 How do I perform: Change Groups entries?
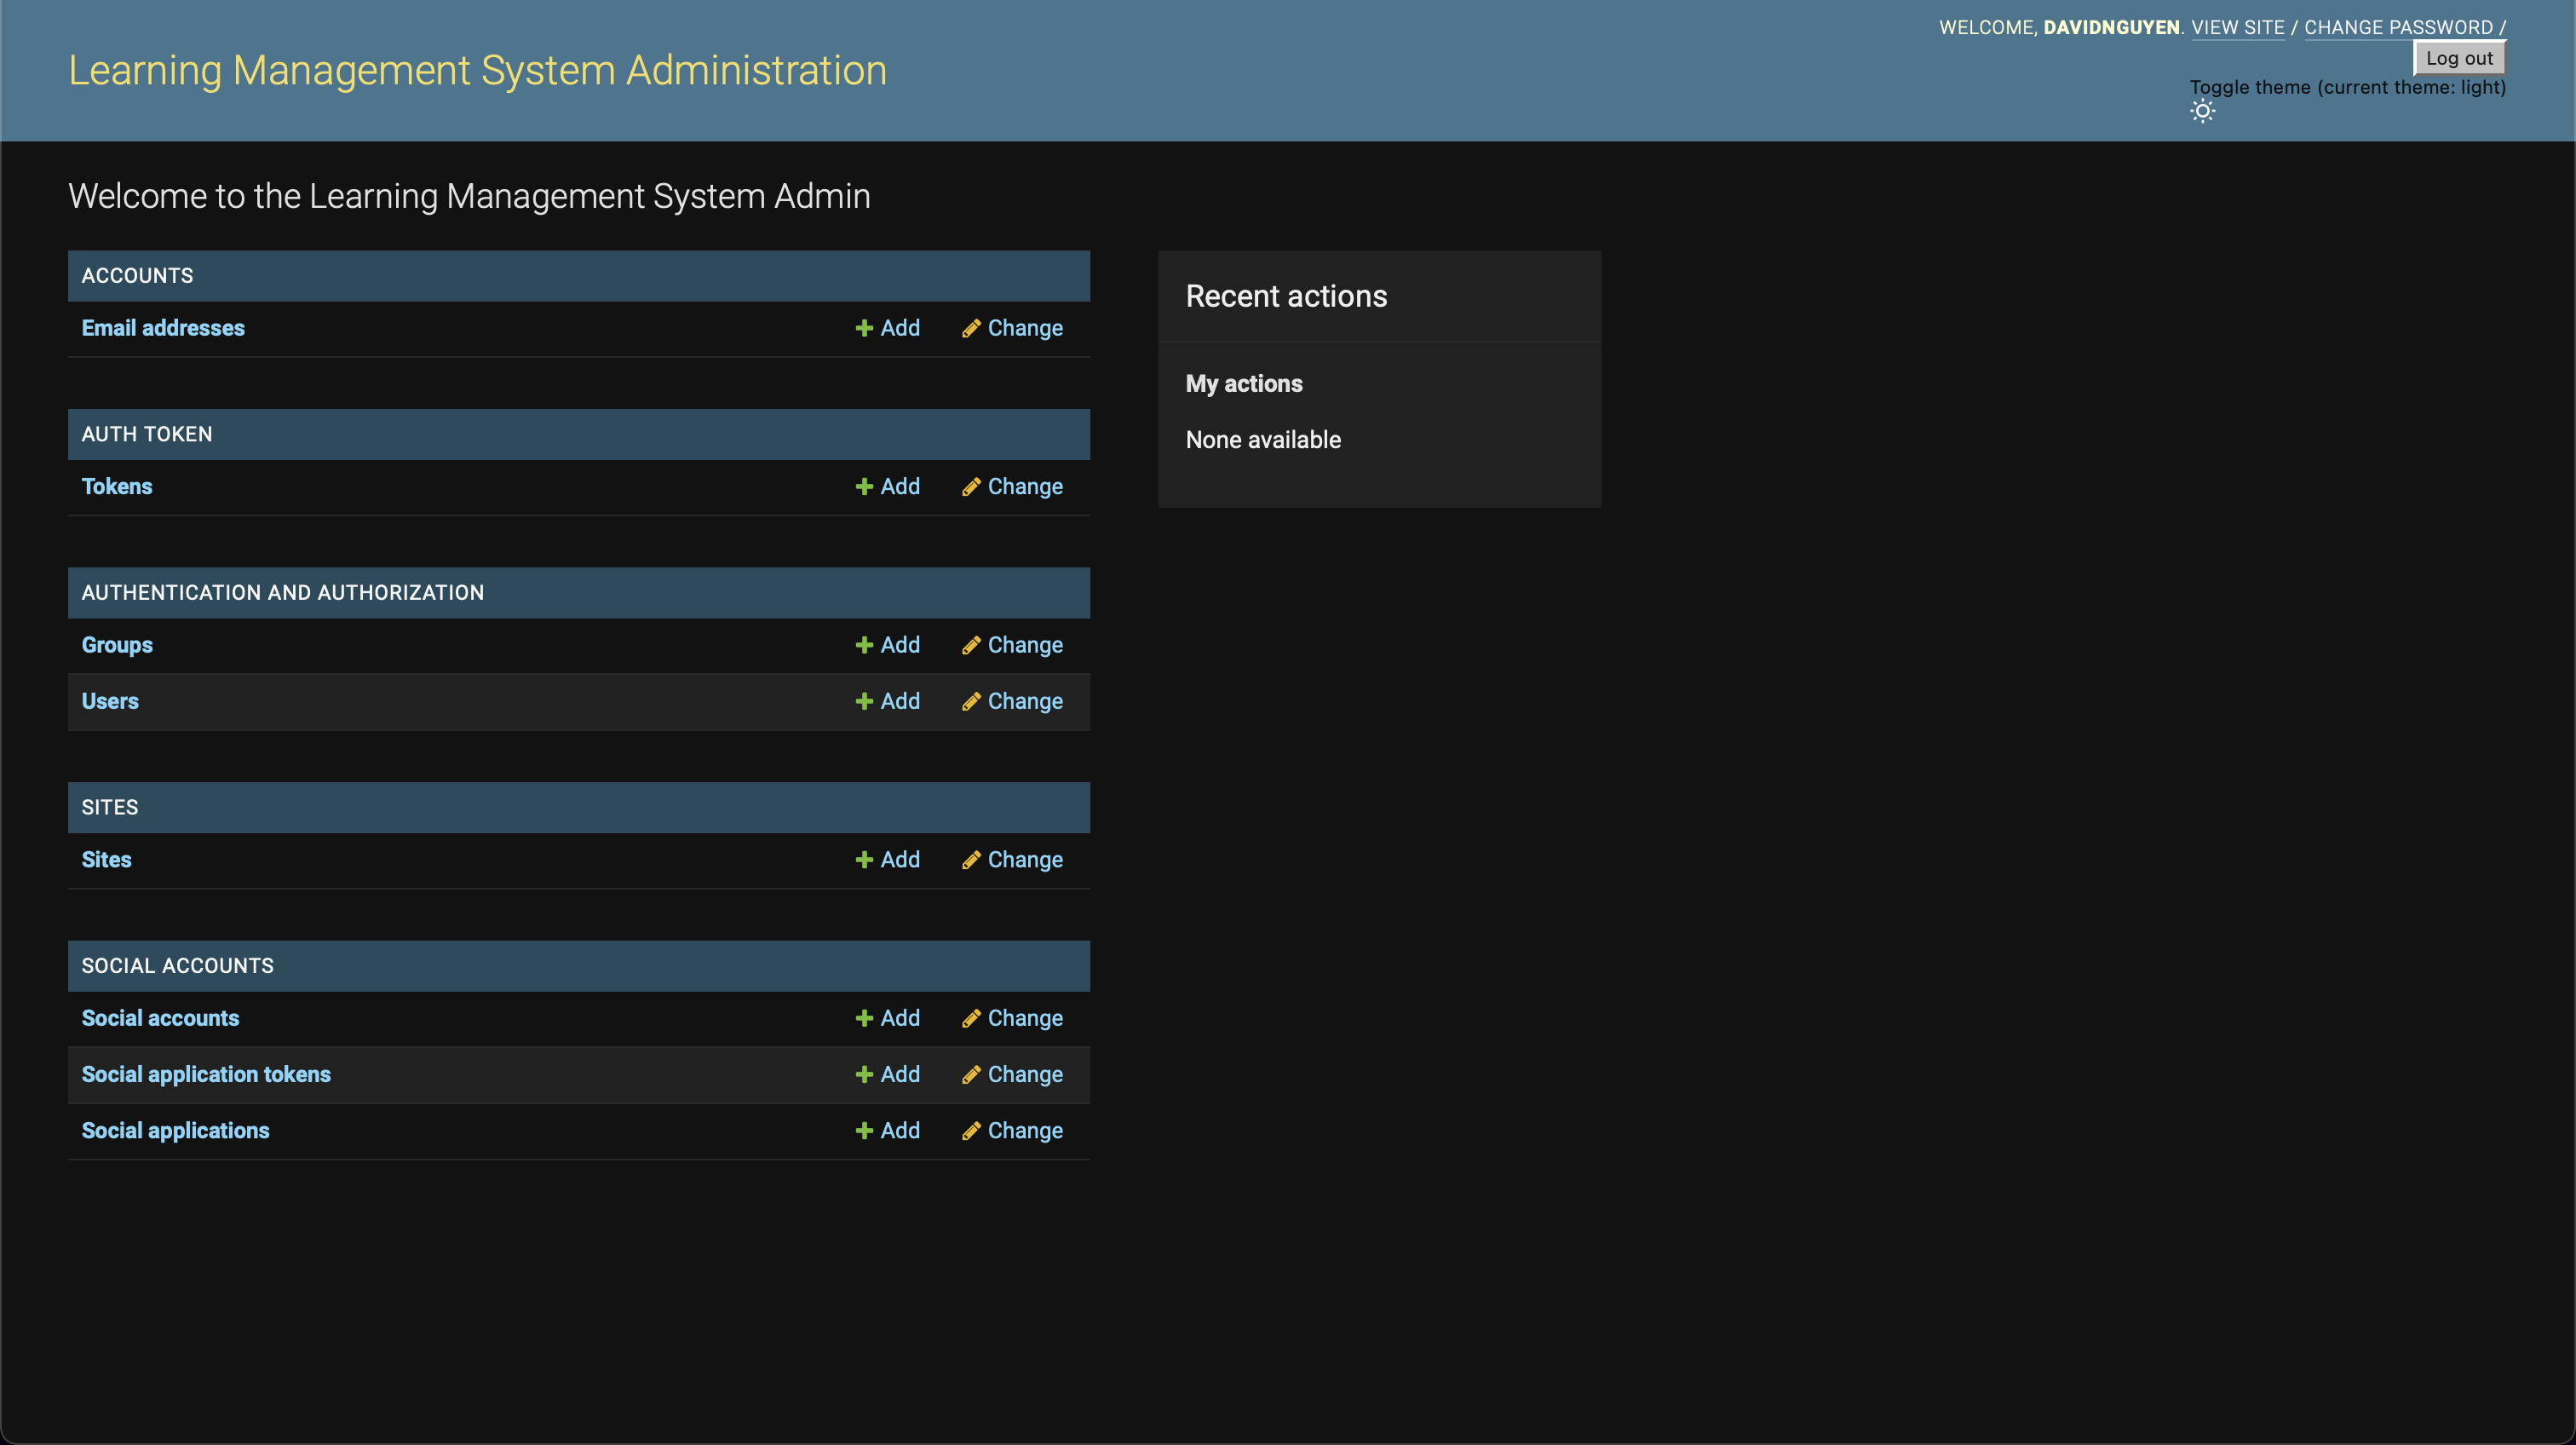(x=1012, y=645)
